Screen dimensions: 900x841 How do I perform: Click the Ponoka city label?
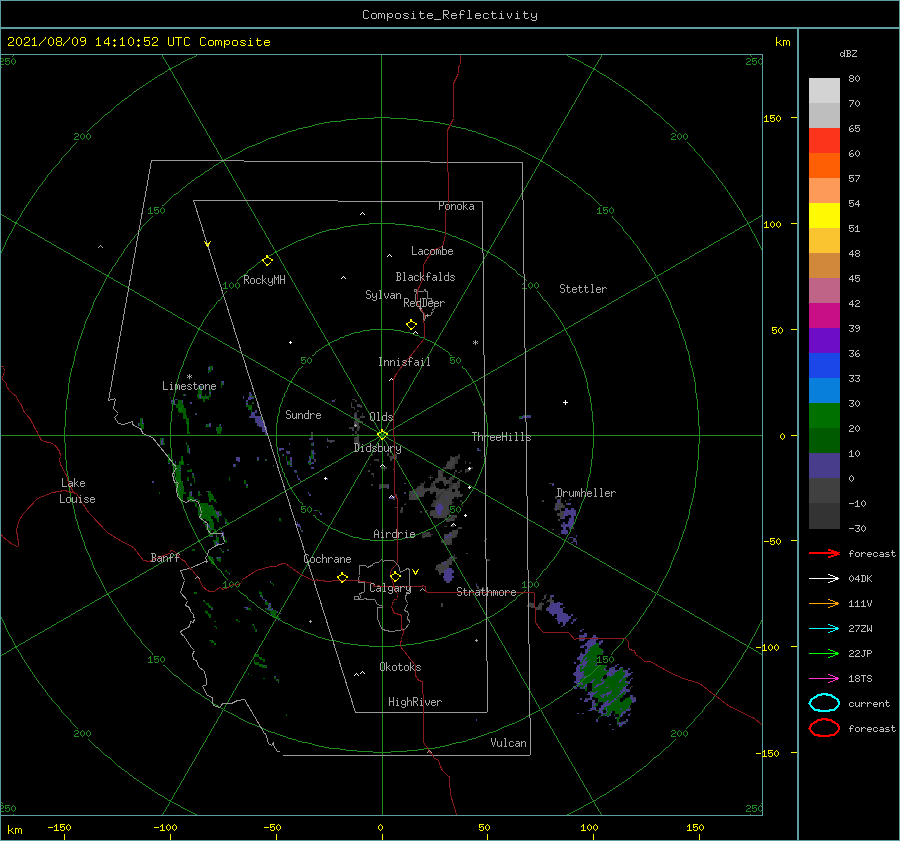[456, 206]
